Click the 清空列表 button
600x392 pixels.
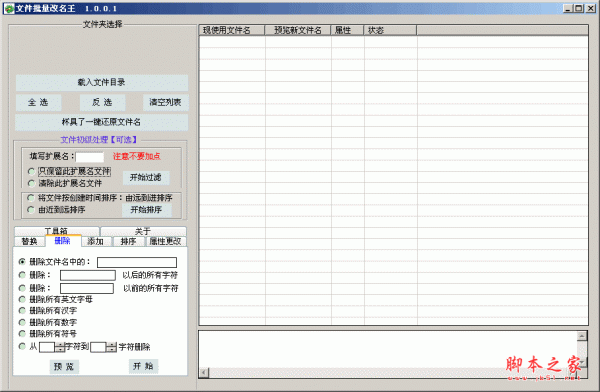click(165, 102)
